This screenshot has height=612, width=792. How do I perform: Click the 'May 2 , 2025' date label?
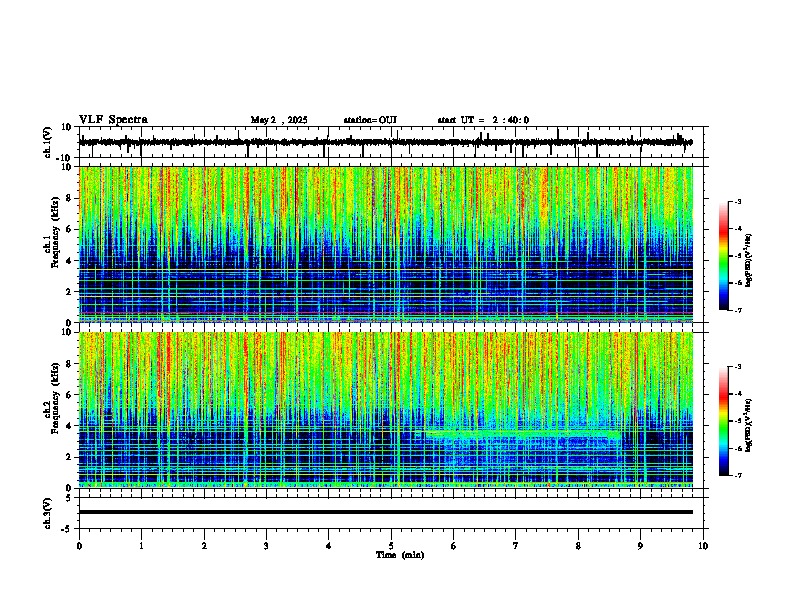(279, 120)
